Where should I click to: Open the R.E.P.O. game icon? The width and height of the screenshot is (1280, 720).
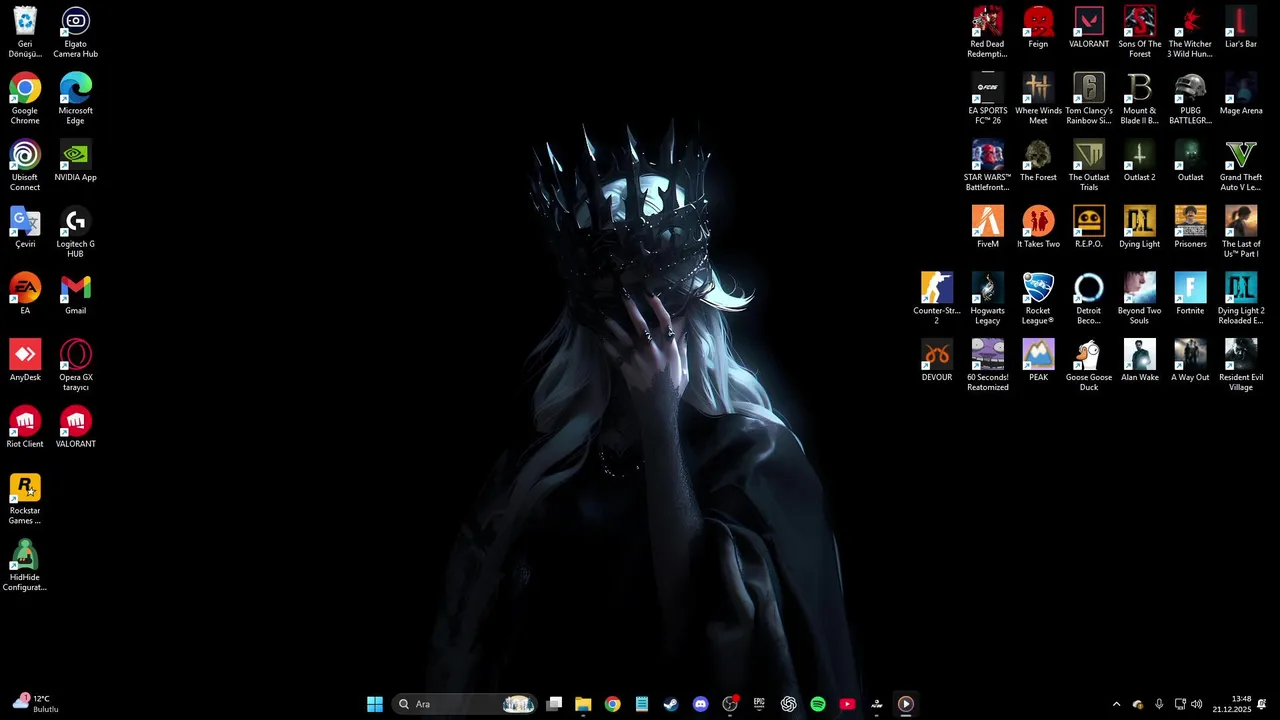(1089, 228)
